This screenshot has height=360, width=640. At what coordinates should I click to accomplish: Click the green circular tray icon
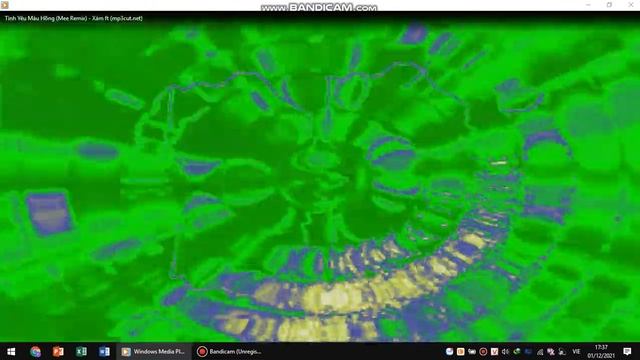coord(517,351)
